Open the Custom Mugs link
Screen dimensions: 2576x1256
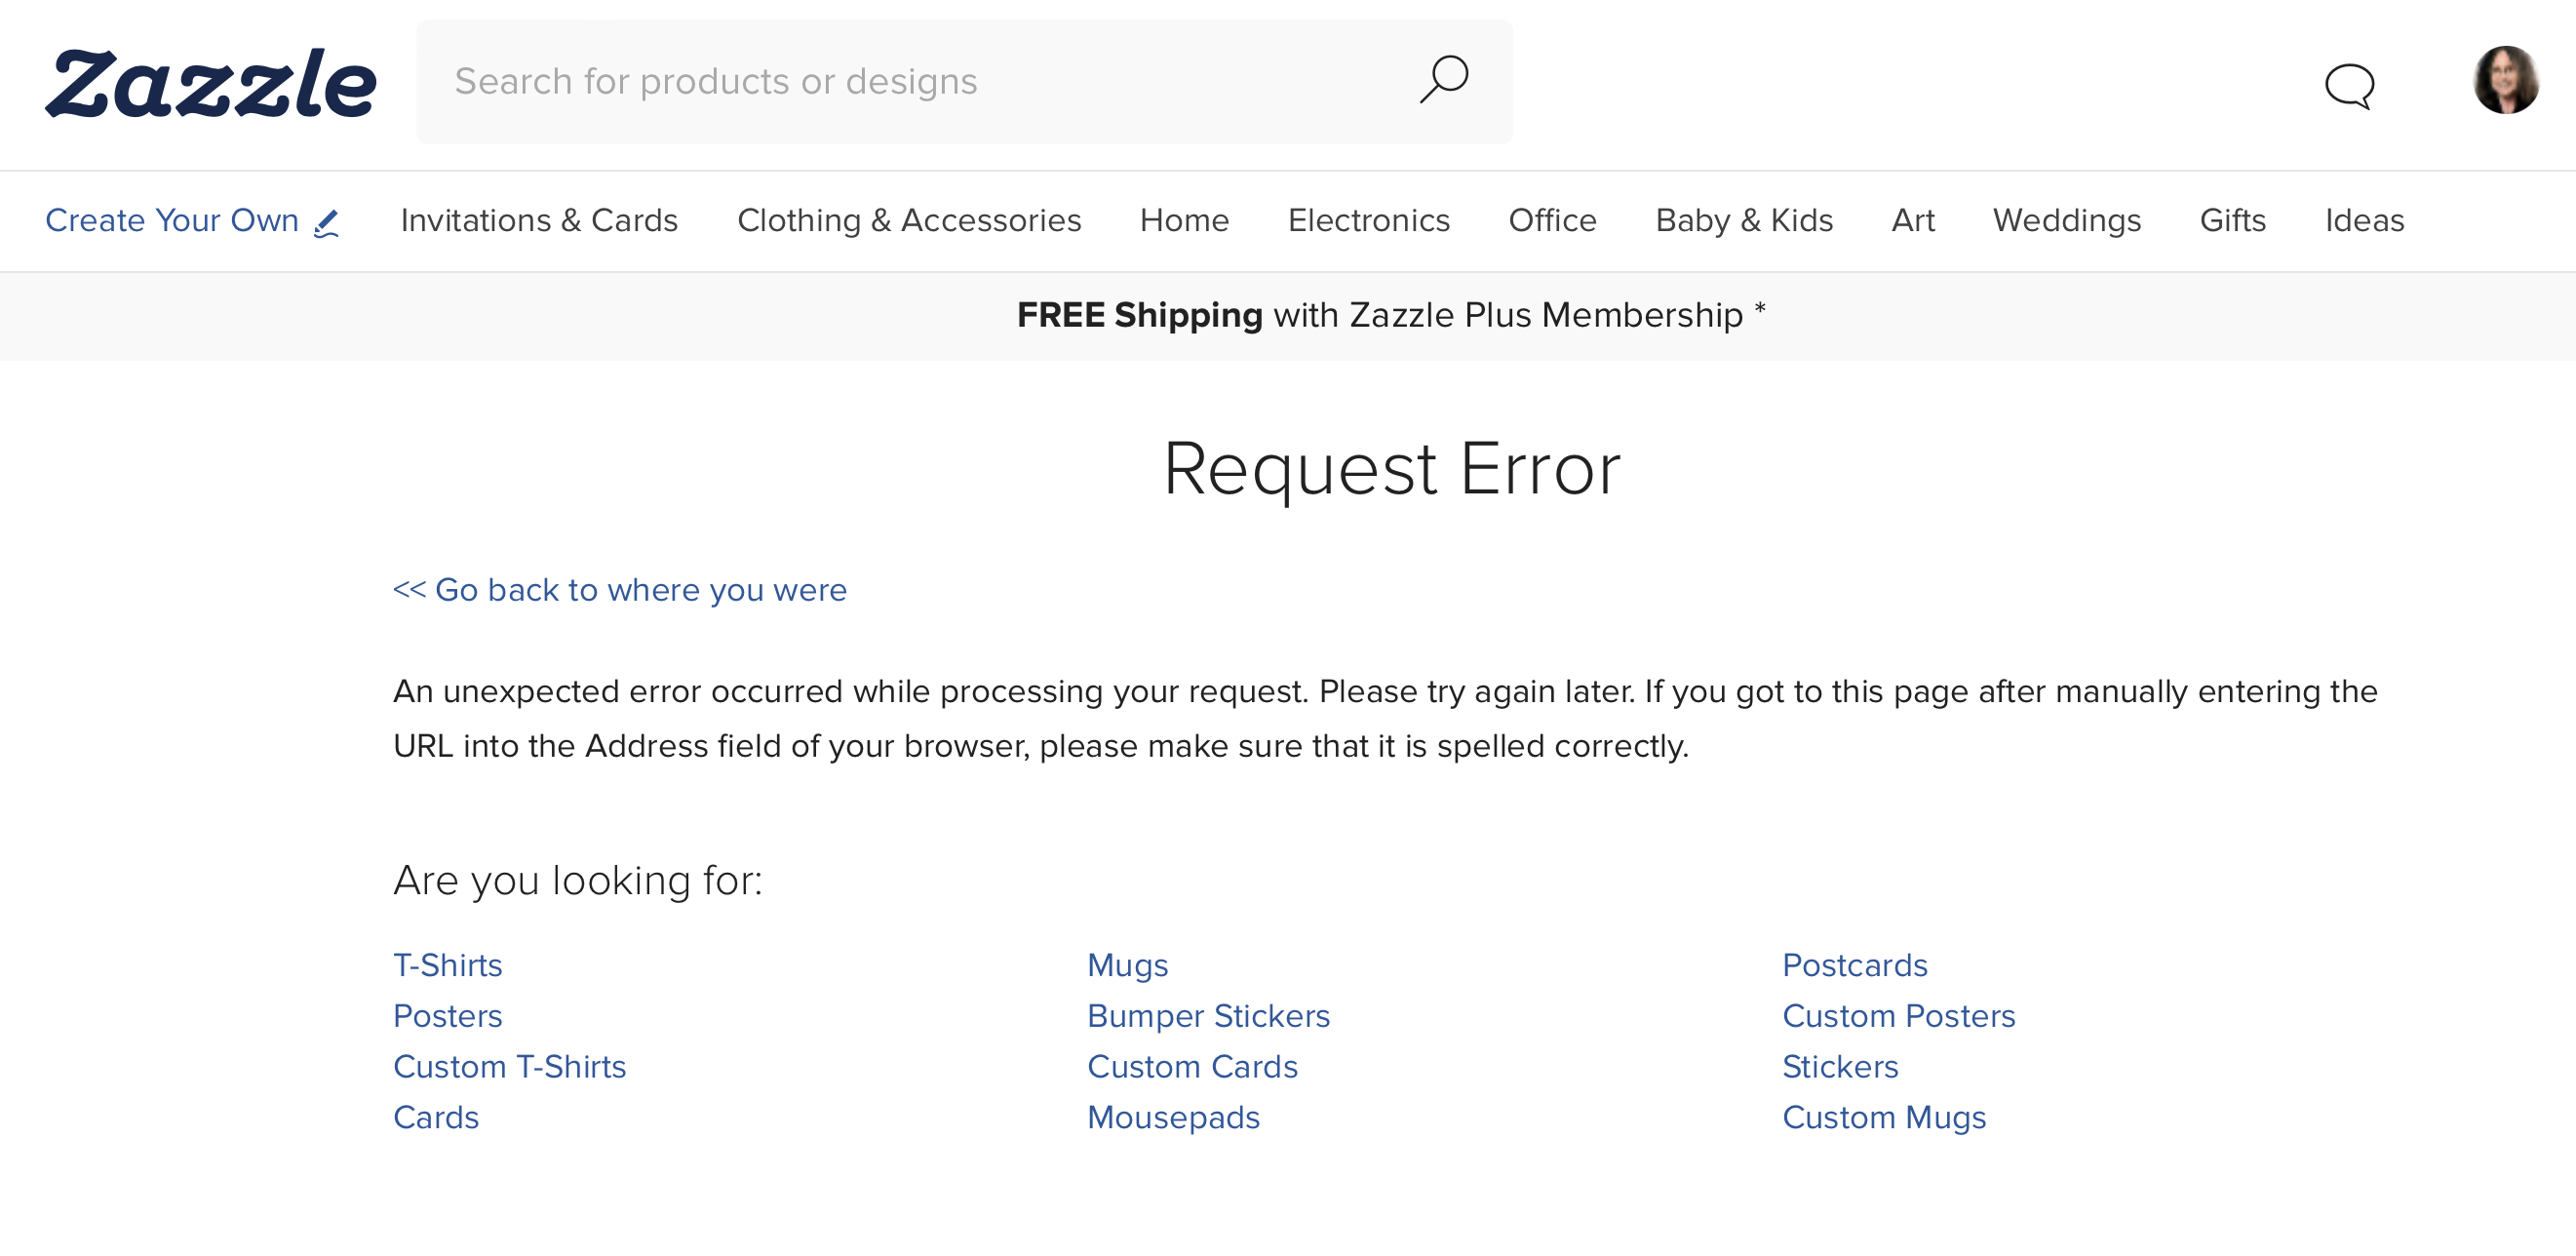point(1883,1117)
